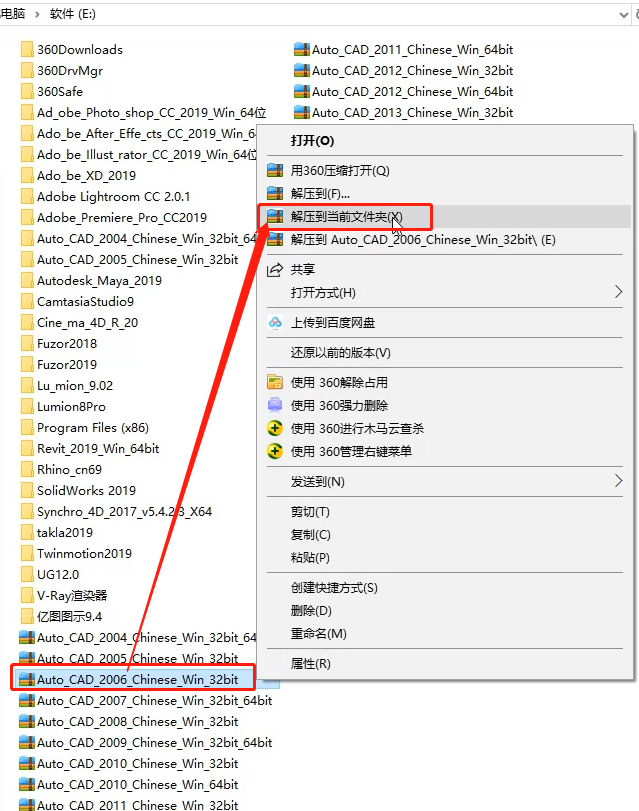This screenshot has height=811, width=639.
Task: Click 软件 (E:) breadcrumb in address bar
Action: (72, 14)
